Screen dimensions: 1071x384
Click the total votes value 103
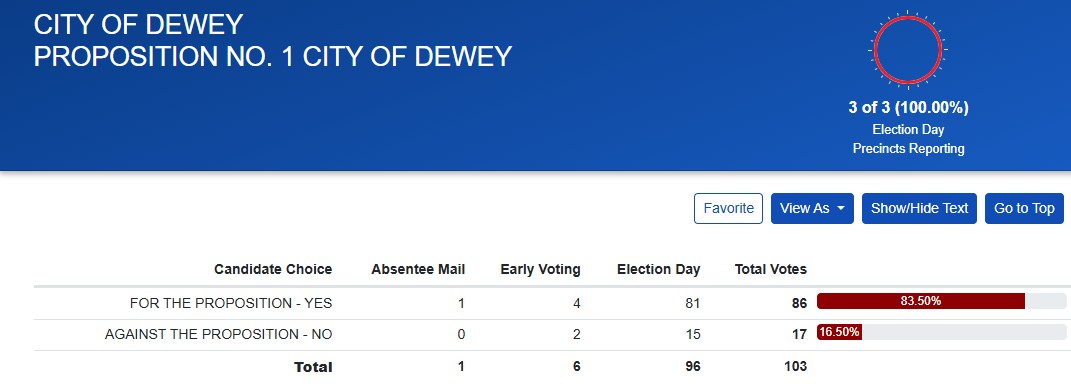click(x=795, y=366)
